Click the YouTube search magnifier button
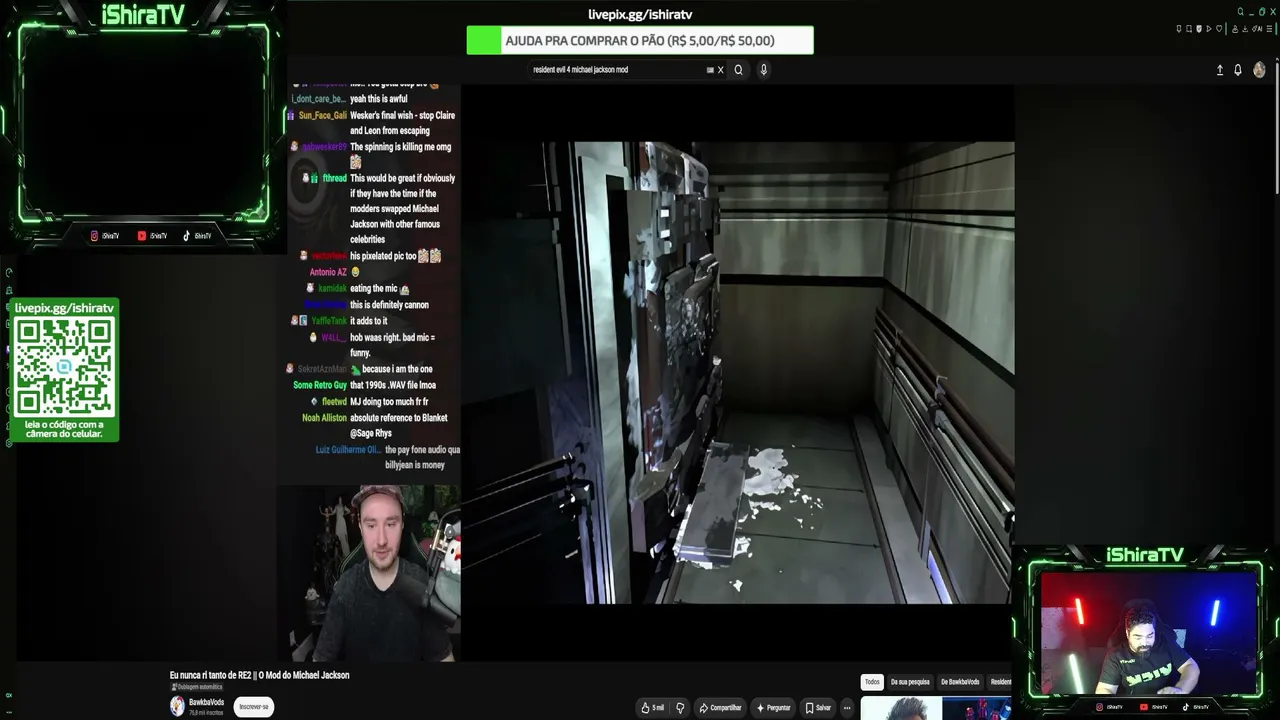Screen dimensions: 1280x720 (x=739, y=70)
